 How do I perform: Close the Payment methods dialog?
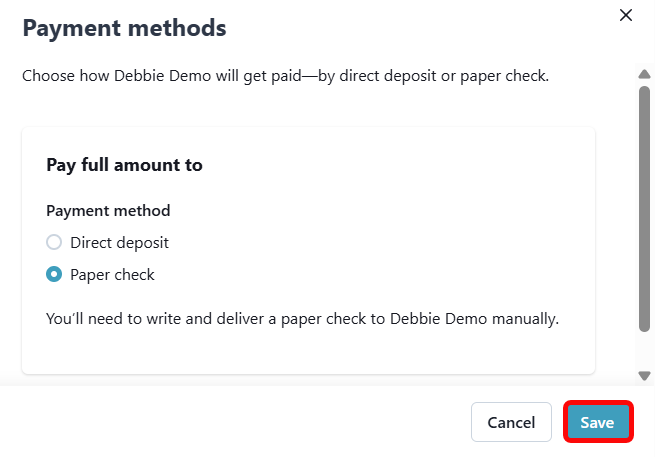tap(626, 15)
